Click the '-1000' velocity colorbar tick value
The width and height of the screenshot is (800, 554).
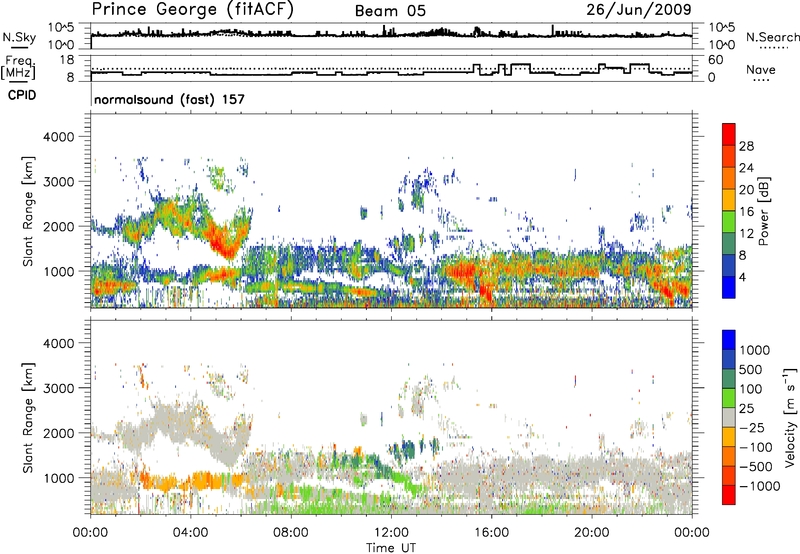tap(759, 486)
